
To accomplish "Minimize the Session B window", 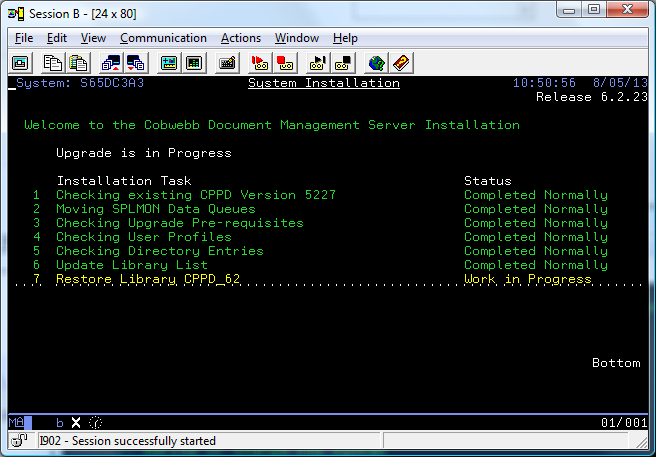I will [569, 10].
